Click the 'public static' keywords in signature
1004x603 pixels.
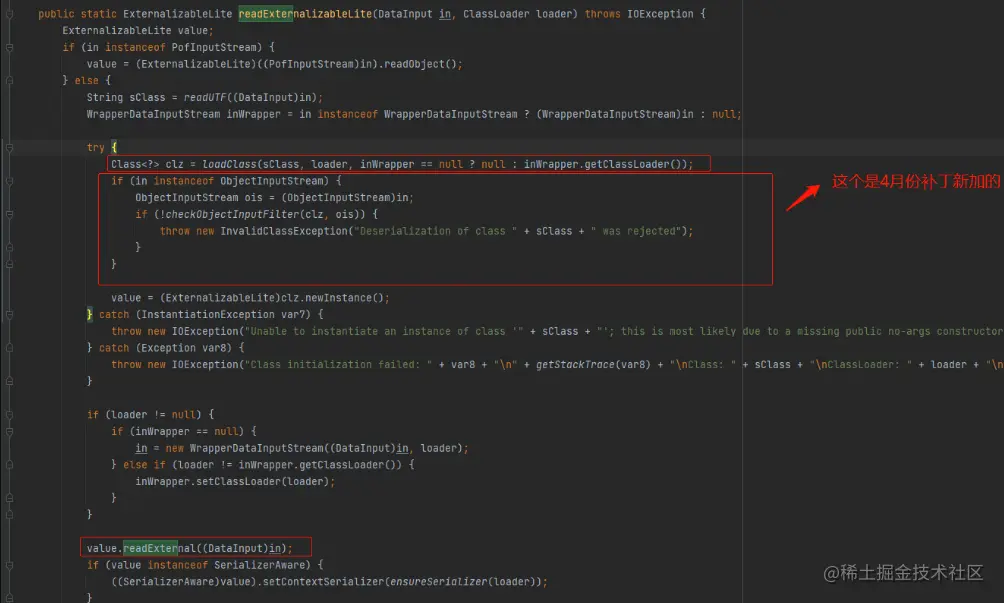(x=77, y=14)
